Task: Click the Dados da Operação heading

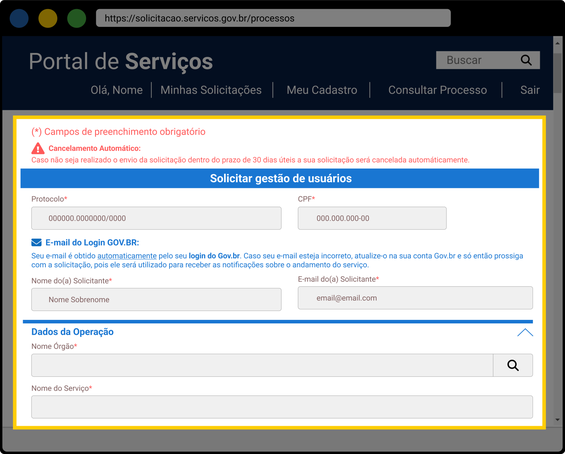Action: pyautogui.click(x=72, y=332)
